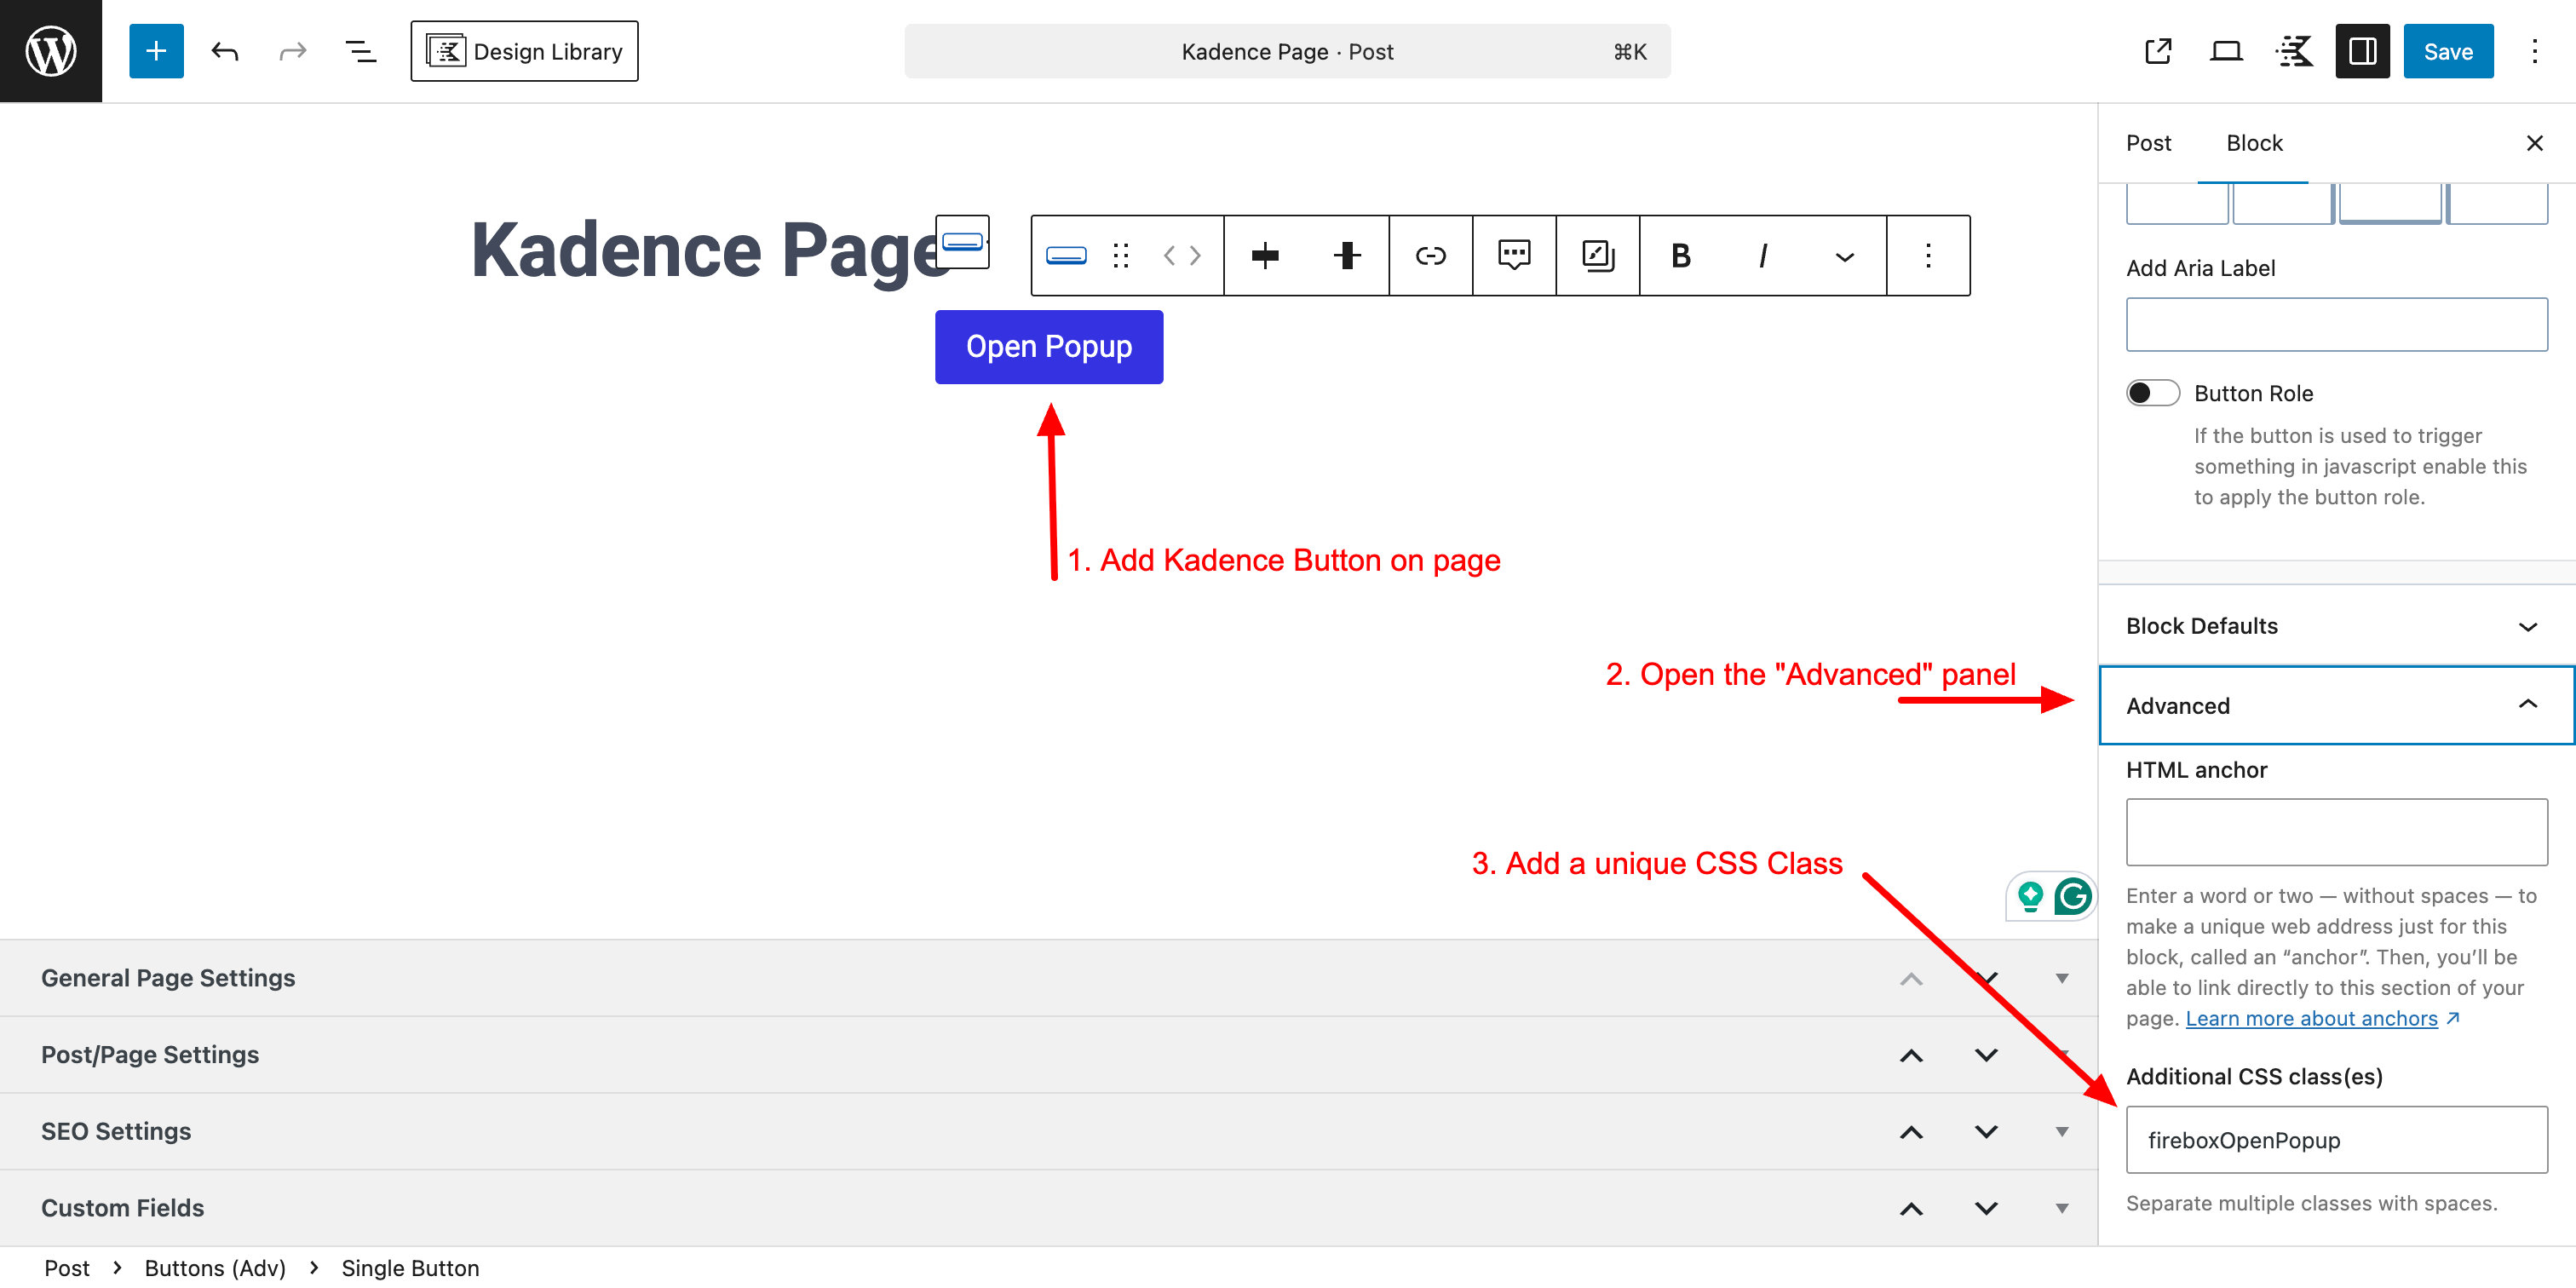
Task: Click the General Page Settings heading
Action: 168,978
